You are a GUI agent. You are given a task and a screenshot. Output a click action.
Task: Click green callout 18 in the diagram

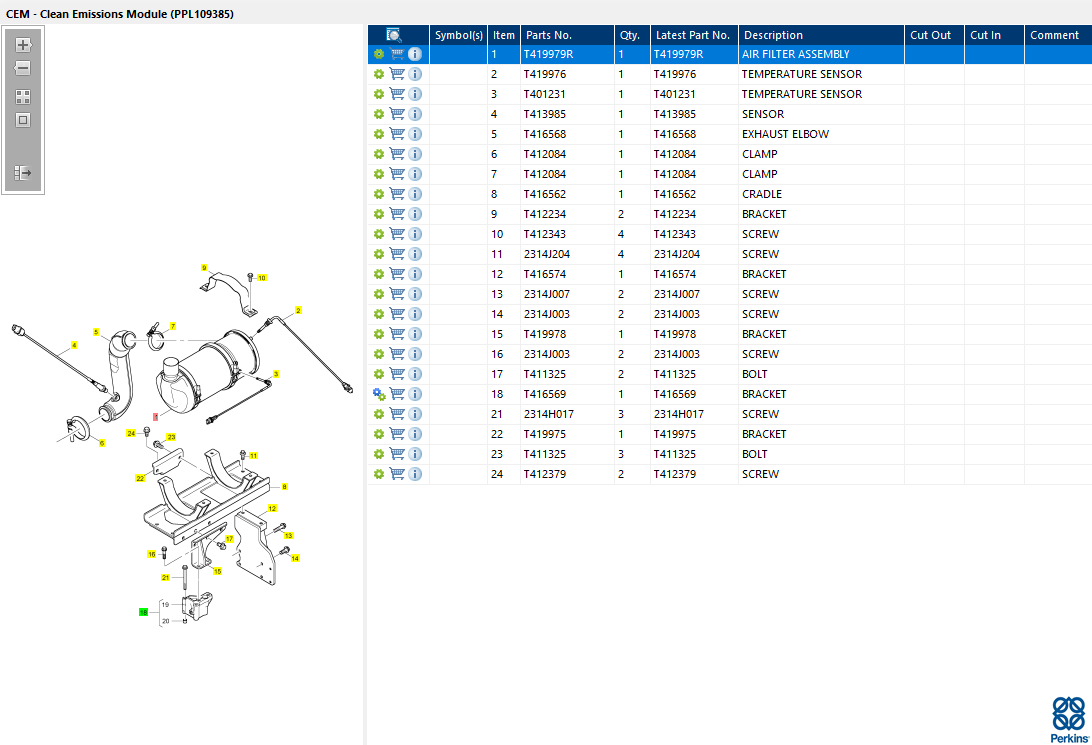143,612
